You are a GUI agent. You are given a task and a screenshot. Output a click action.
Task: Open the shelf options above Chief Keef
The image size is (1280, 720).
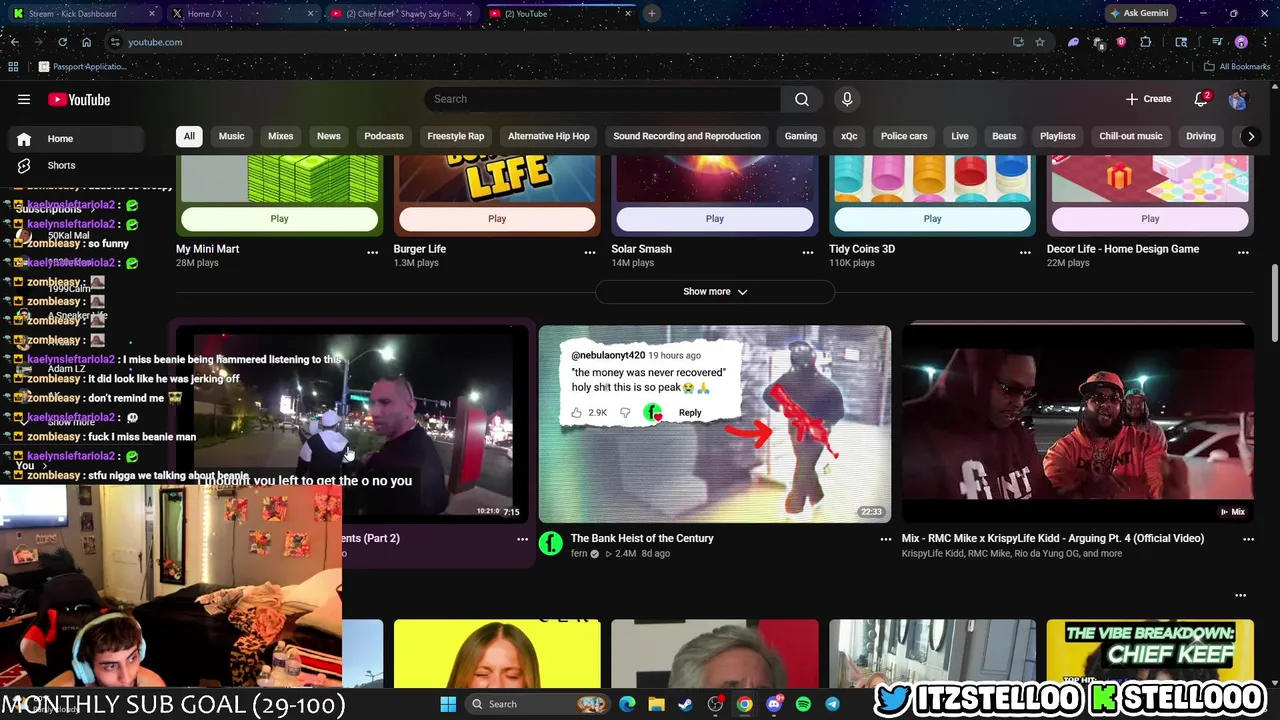pyautogui.click(x=1241, y=595)
